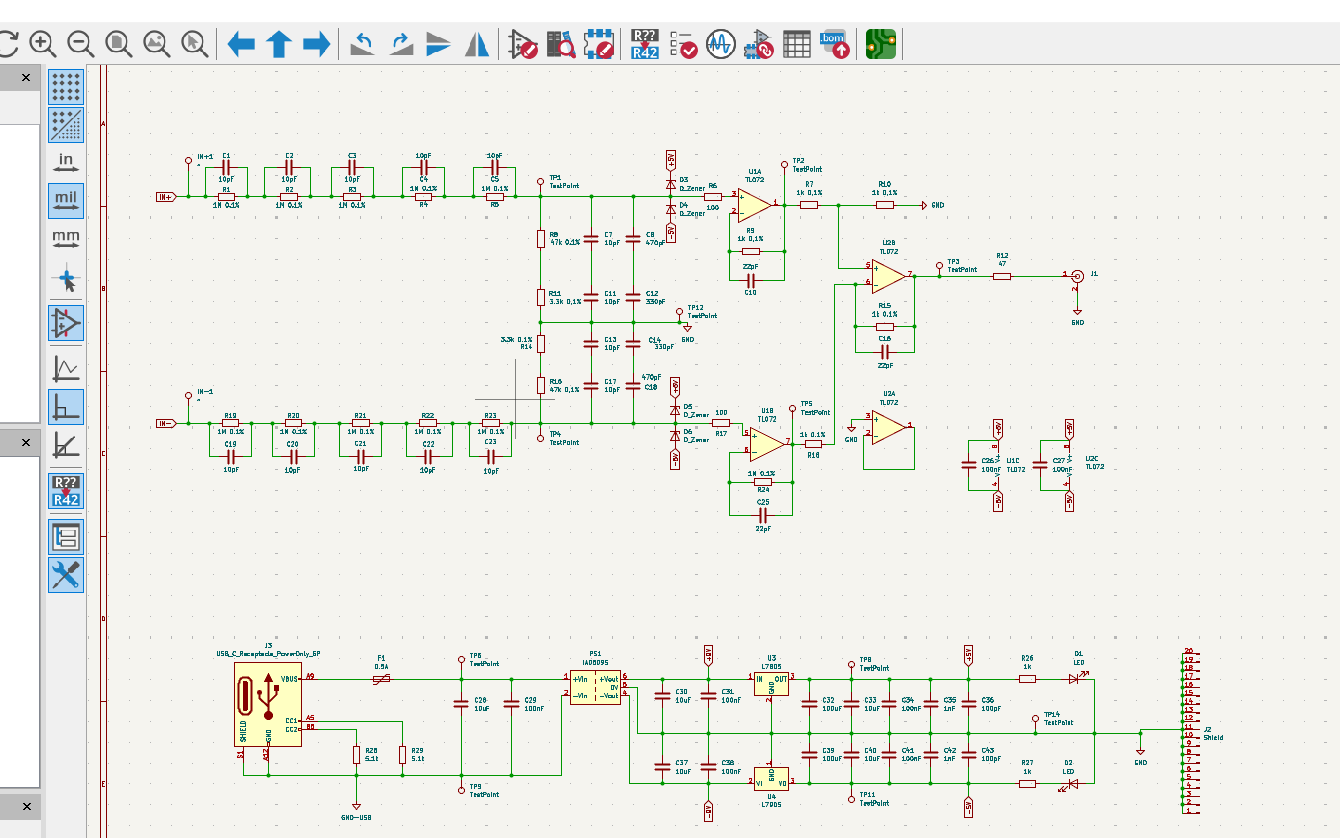Click the Zoom In magnifier icon
Screen dimensions: 1340x838
42,43
